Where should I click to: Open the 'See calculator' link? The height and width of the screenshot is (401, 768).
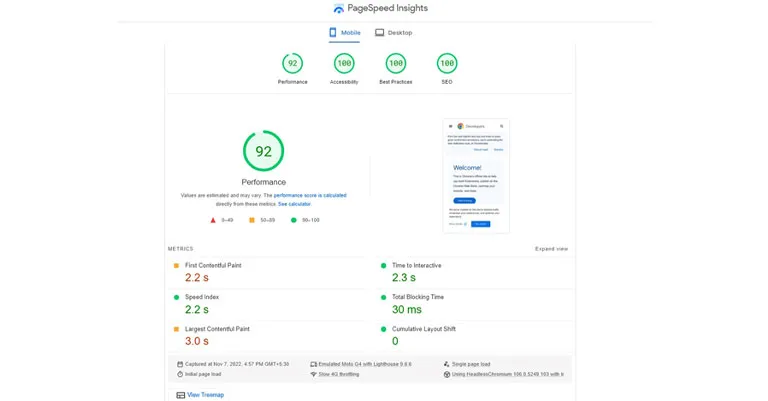click(294, 204)
